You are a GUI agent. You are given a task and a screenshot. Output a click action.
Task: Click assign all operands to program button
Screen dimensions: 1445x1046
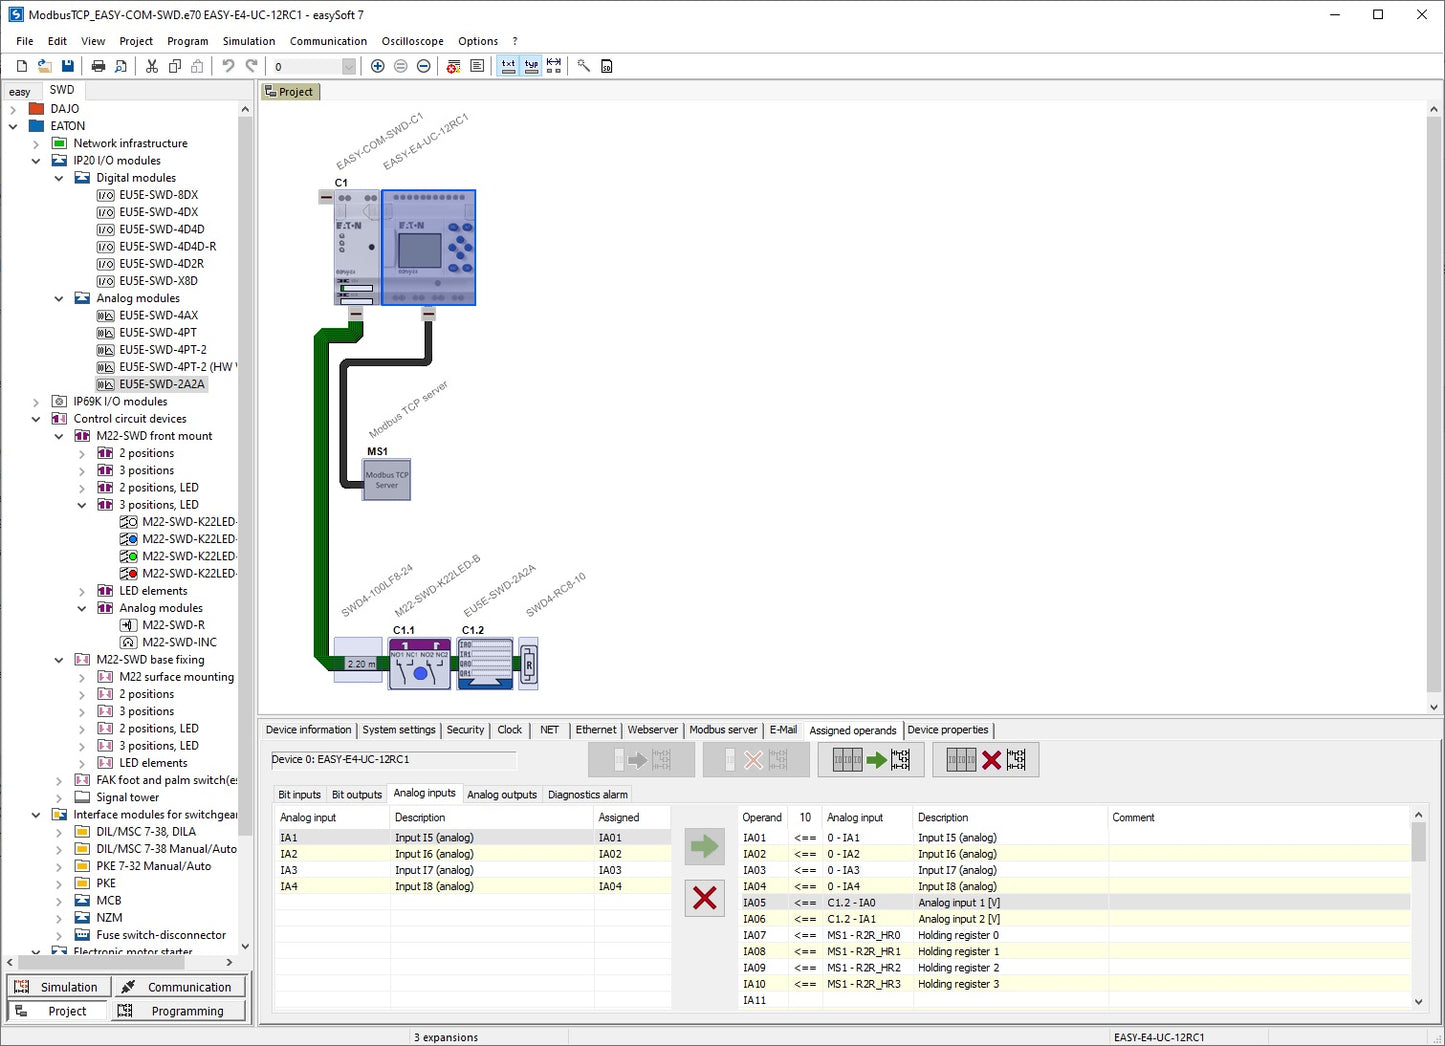click(871, 760)
